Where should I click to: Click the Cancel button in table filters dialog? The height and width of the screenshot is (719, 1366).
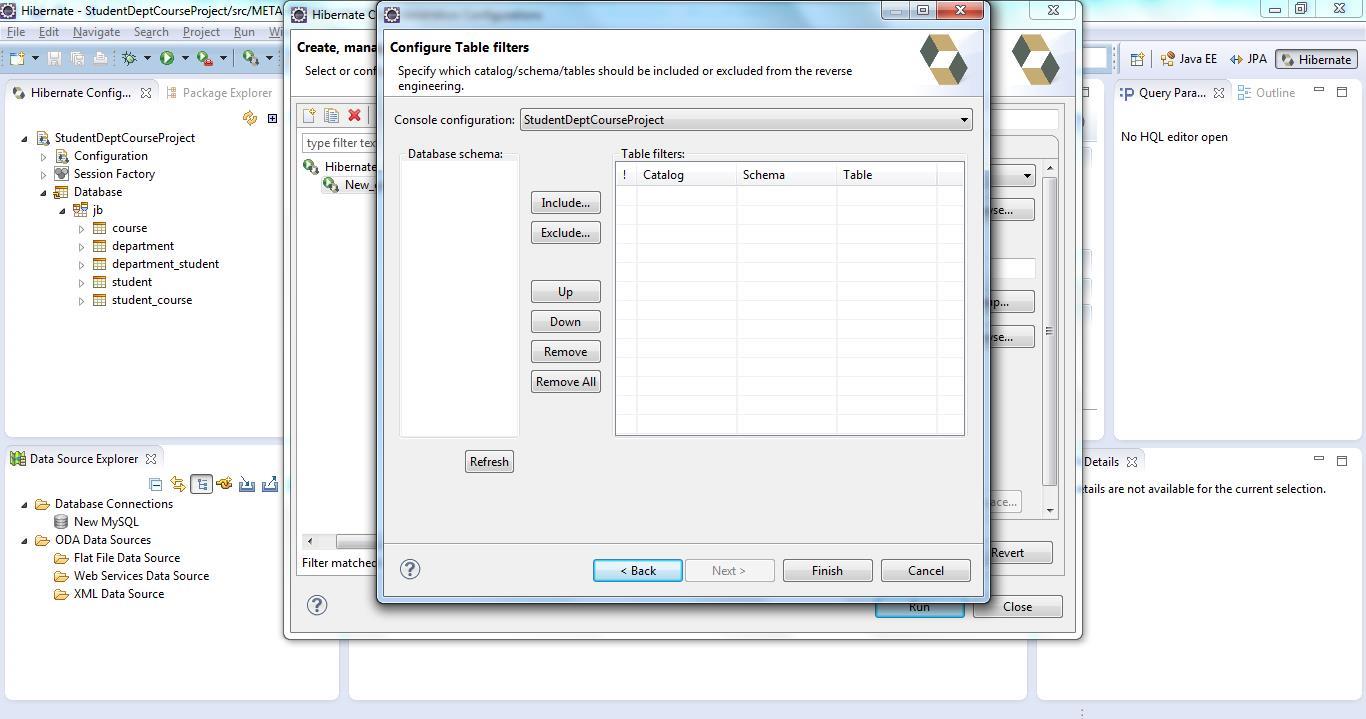pyautogui.click(x=925, y=571)
